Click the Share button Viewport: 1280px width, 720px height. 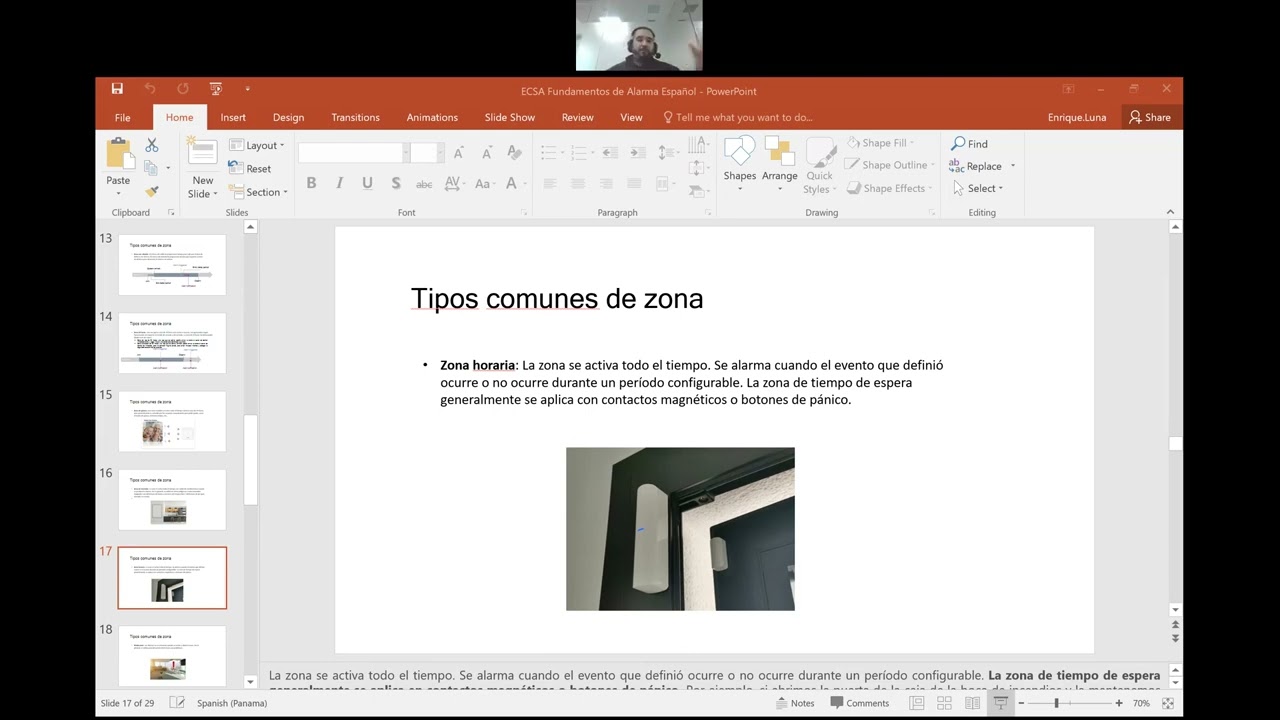pos(1150,117)
